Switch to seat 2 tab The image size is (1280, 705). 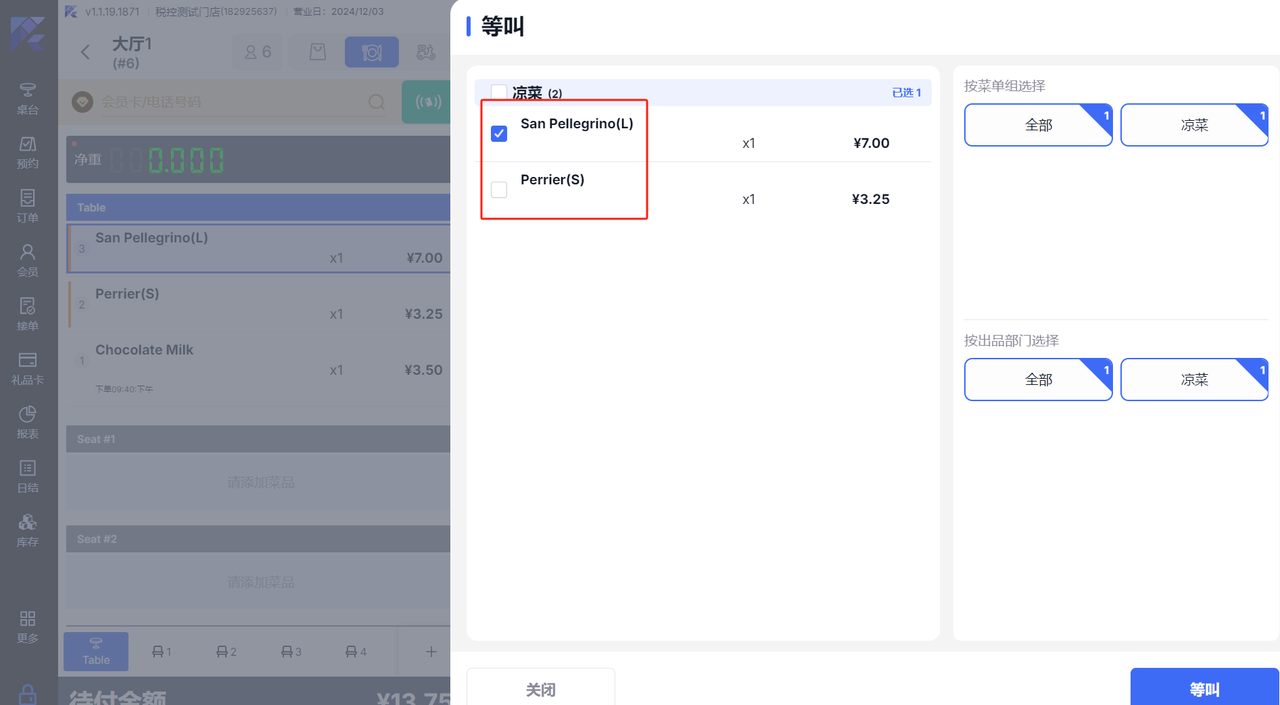(226, 652)
